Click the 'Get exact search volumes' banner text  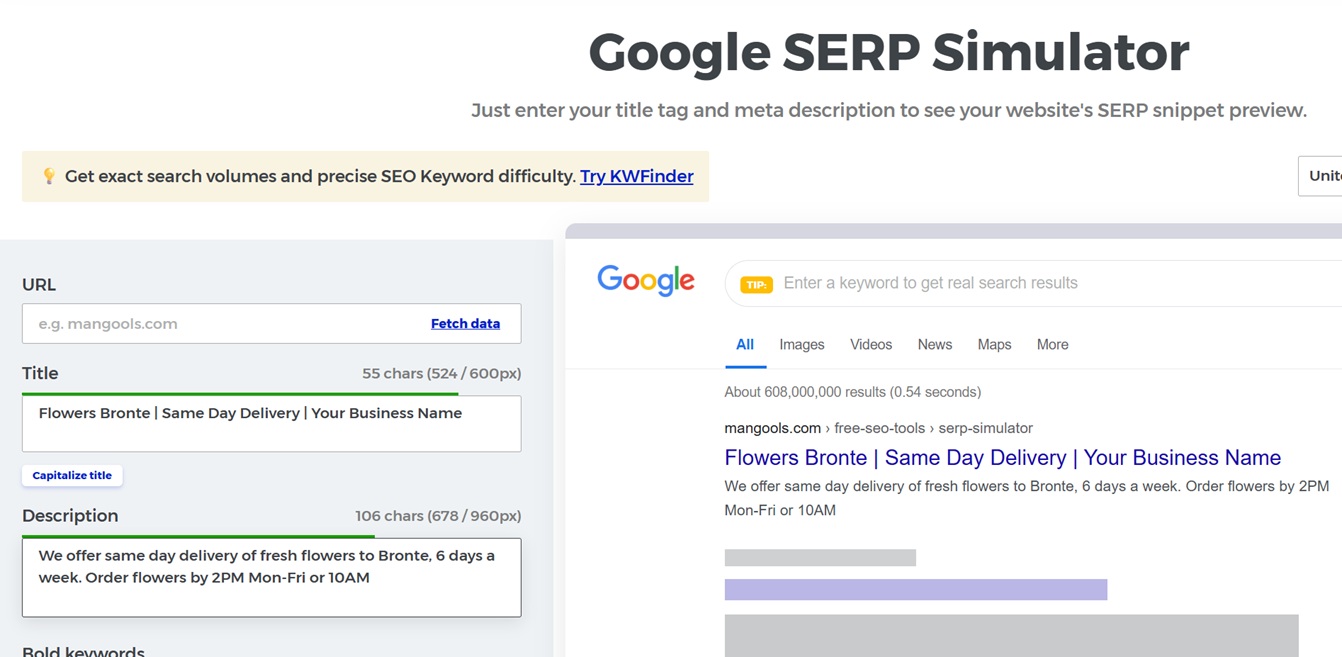point(320,176)
